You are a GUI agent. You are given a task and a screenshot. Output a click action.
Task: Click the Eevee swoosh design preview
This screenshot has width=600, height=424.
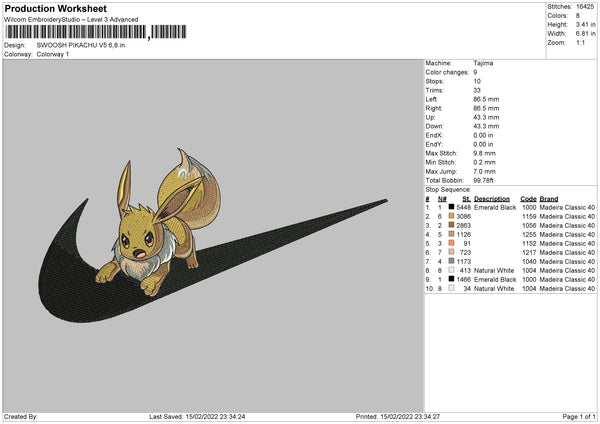pos(213,236)
